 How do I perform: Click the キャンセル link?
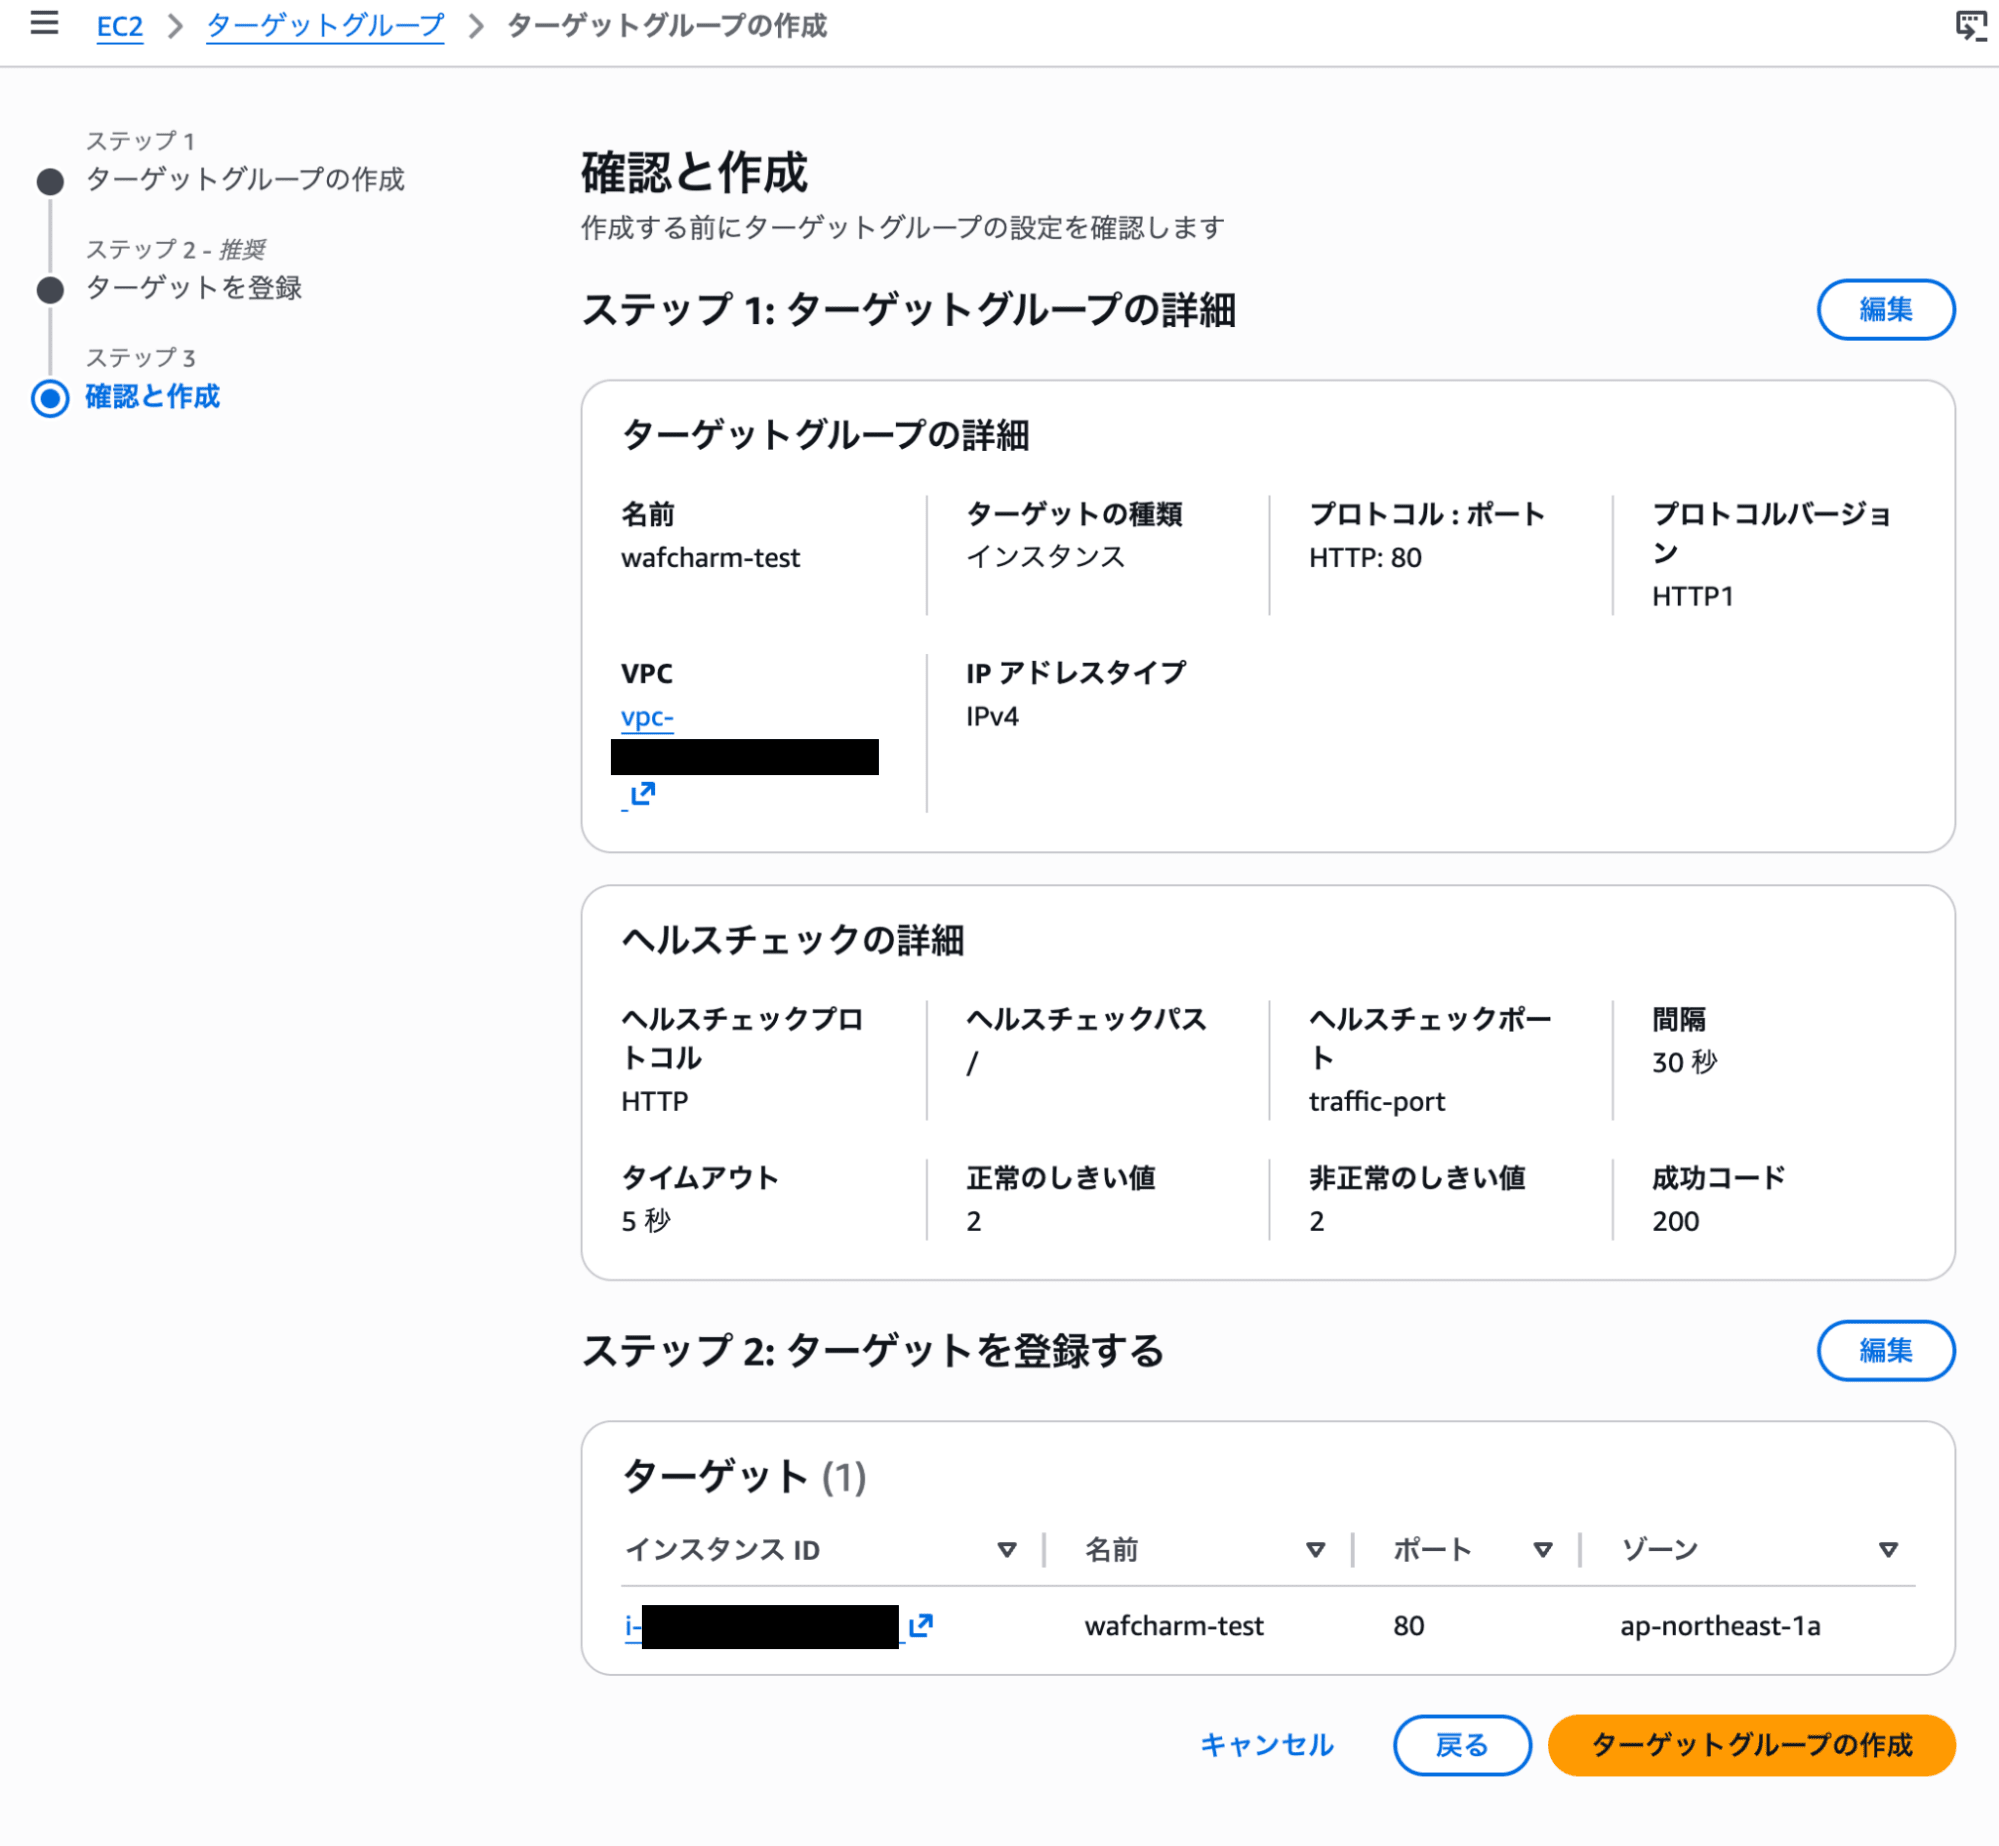tap(1266, 1745)
